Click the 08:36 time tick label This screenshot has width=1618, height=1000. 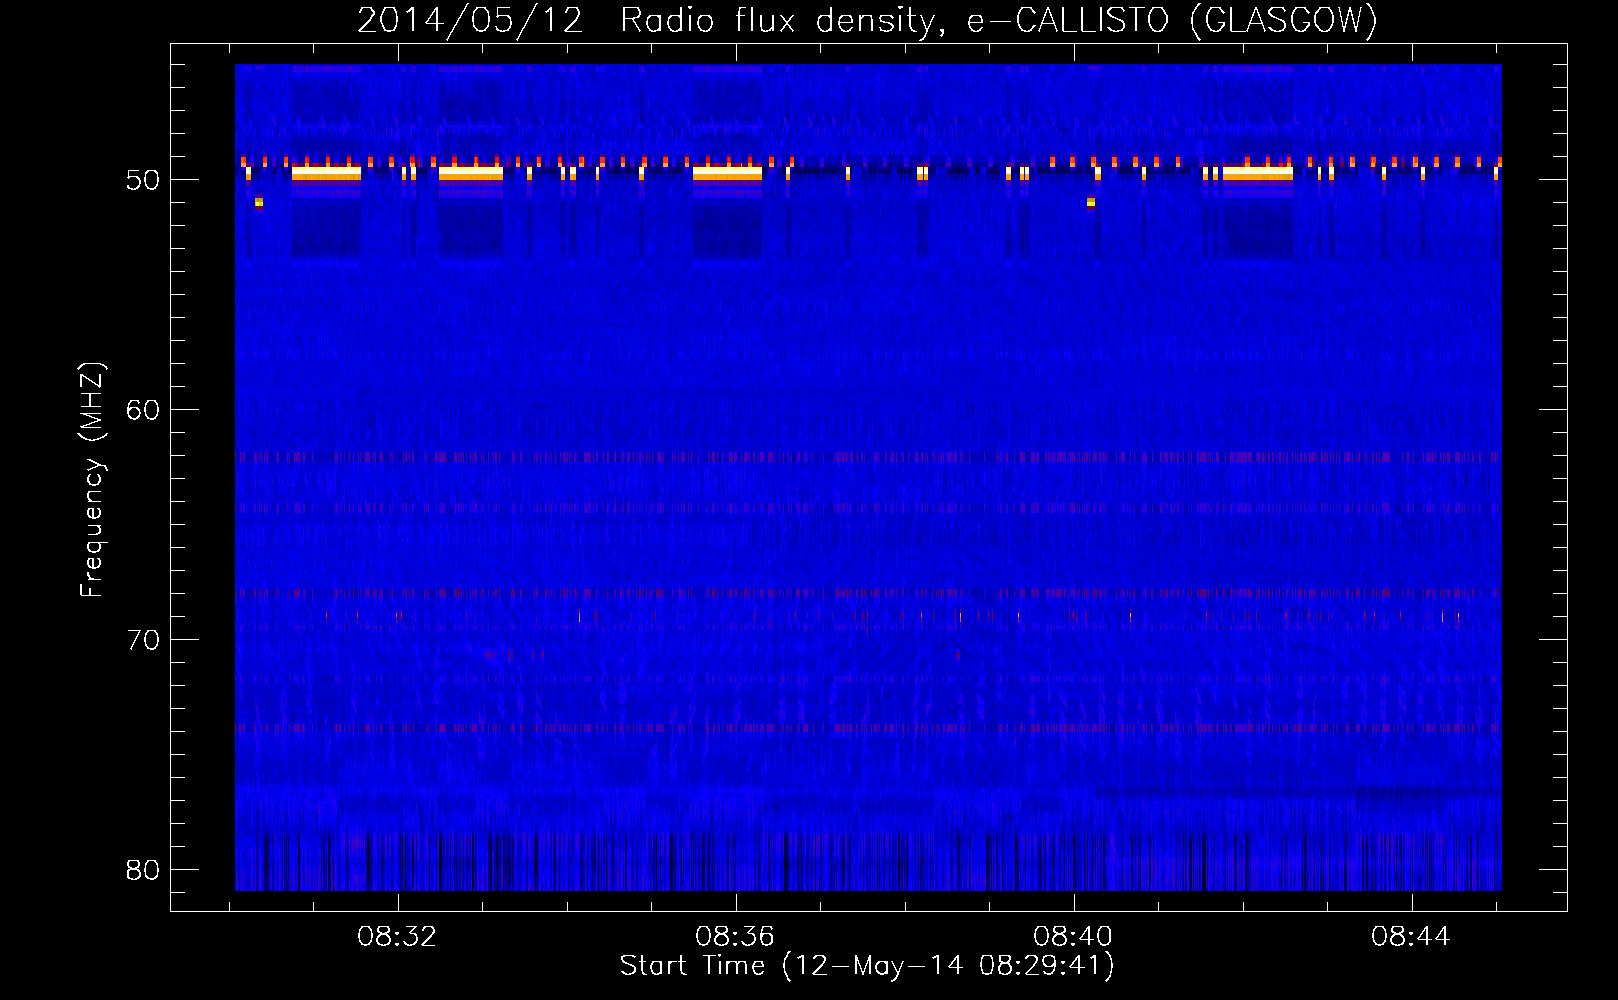click(735, 937)
